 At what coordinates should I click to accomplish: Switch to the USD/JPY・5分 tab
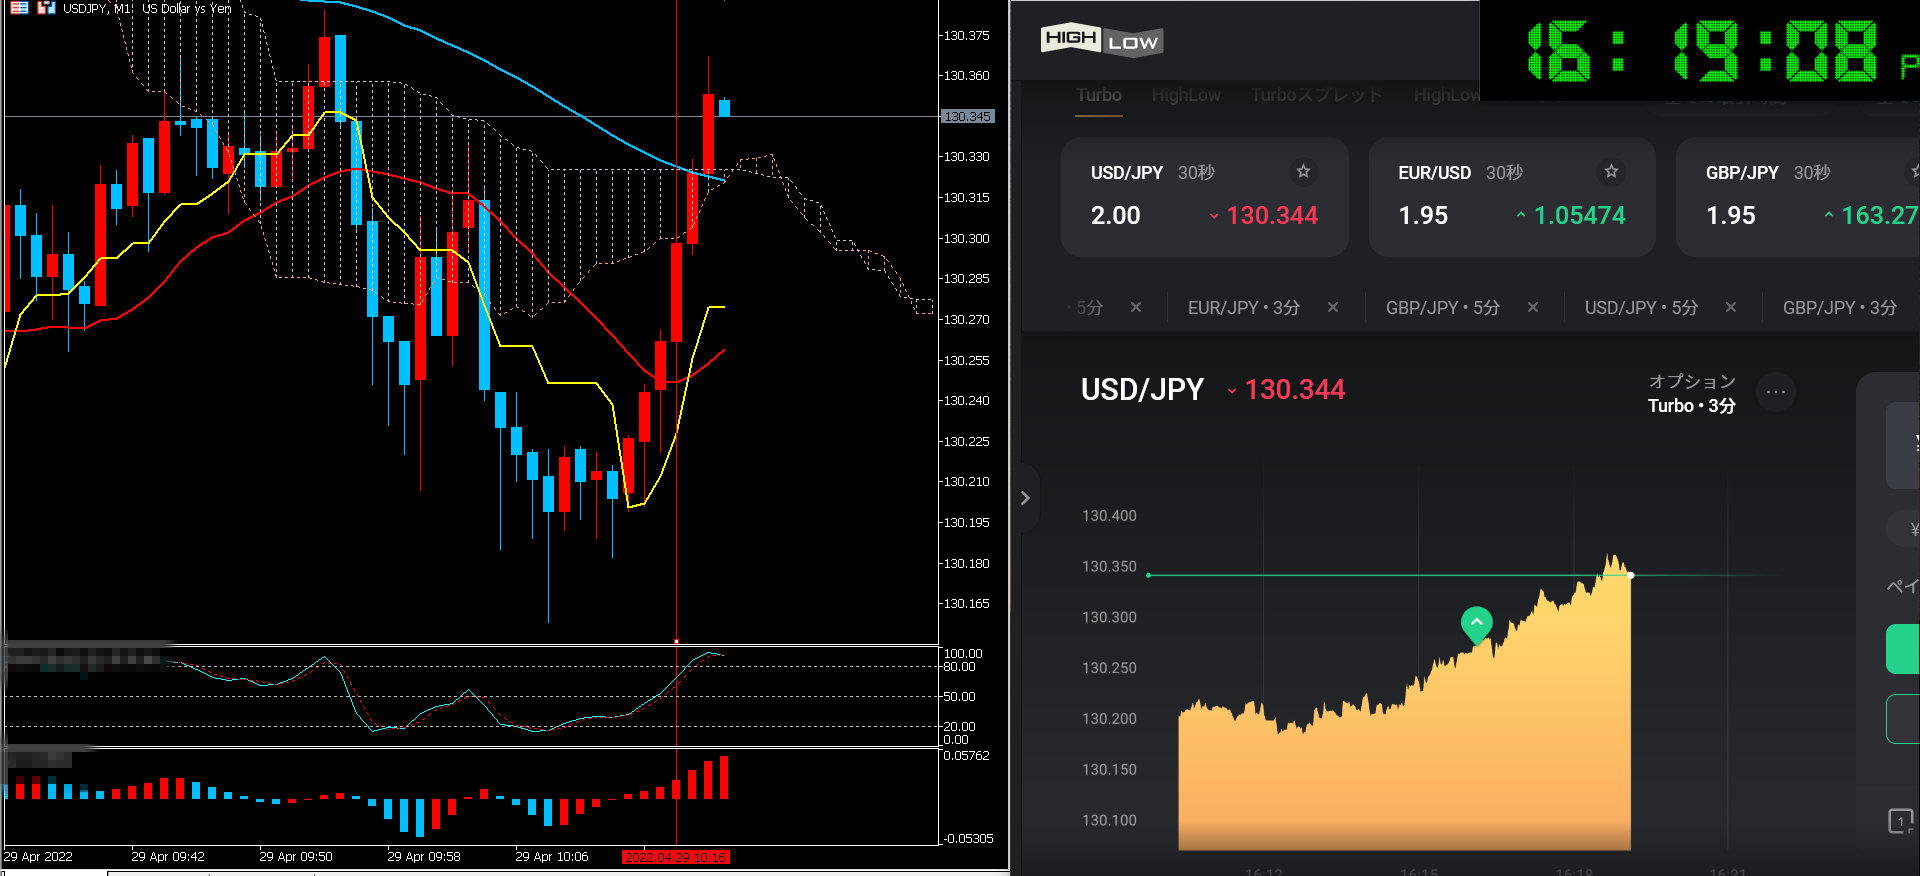[1641, 308]
